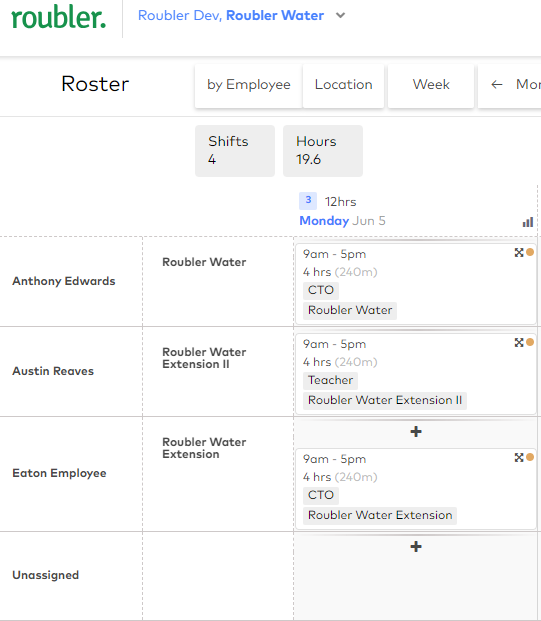Click the orange status dot on Anthony Edwards' shift
The height and width of the screenshot is (621, 541).
[x=530, y=253]
